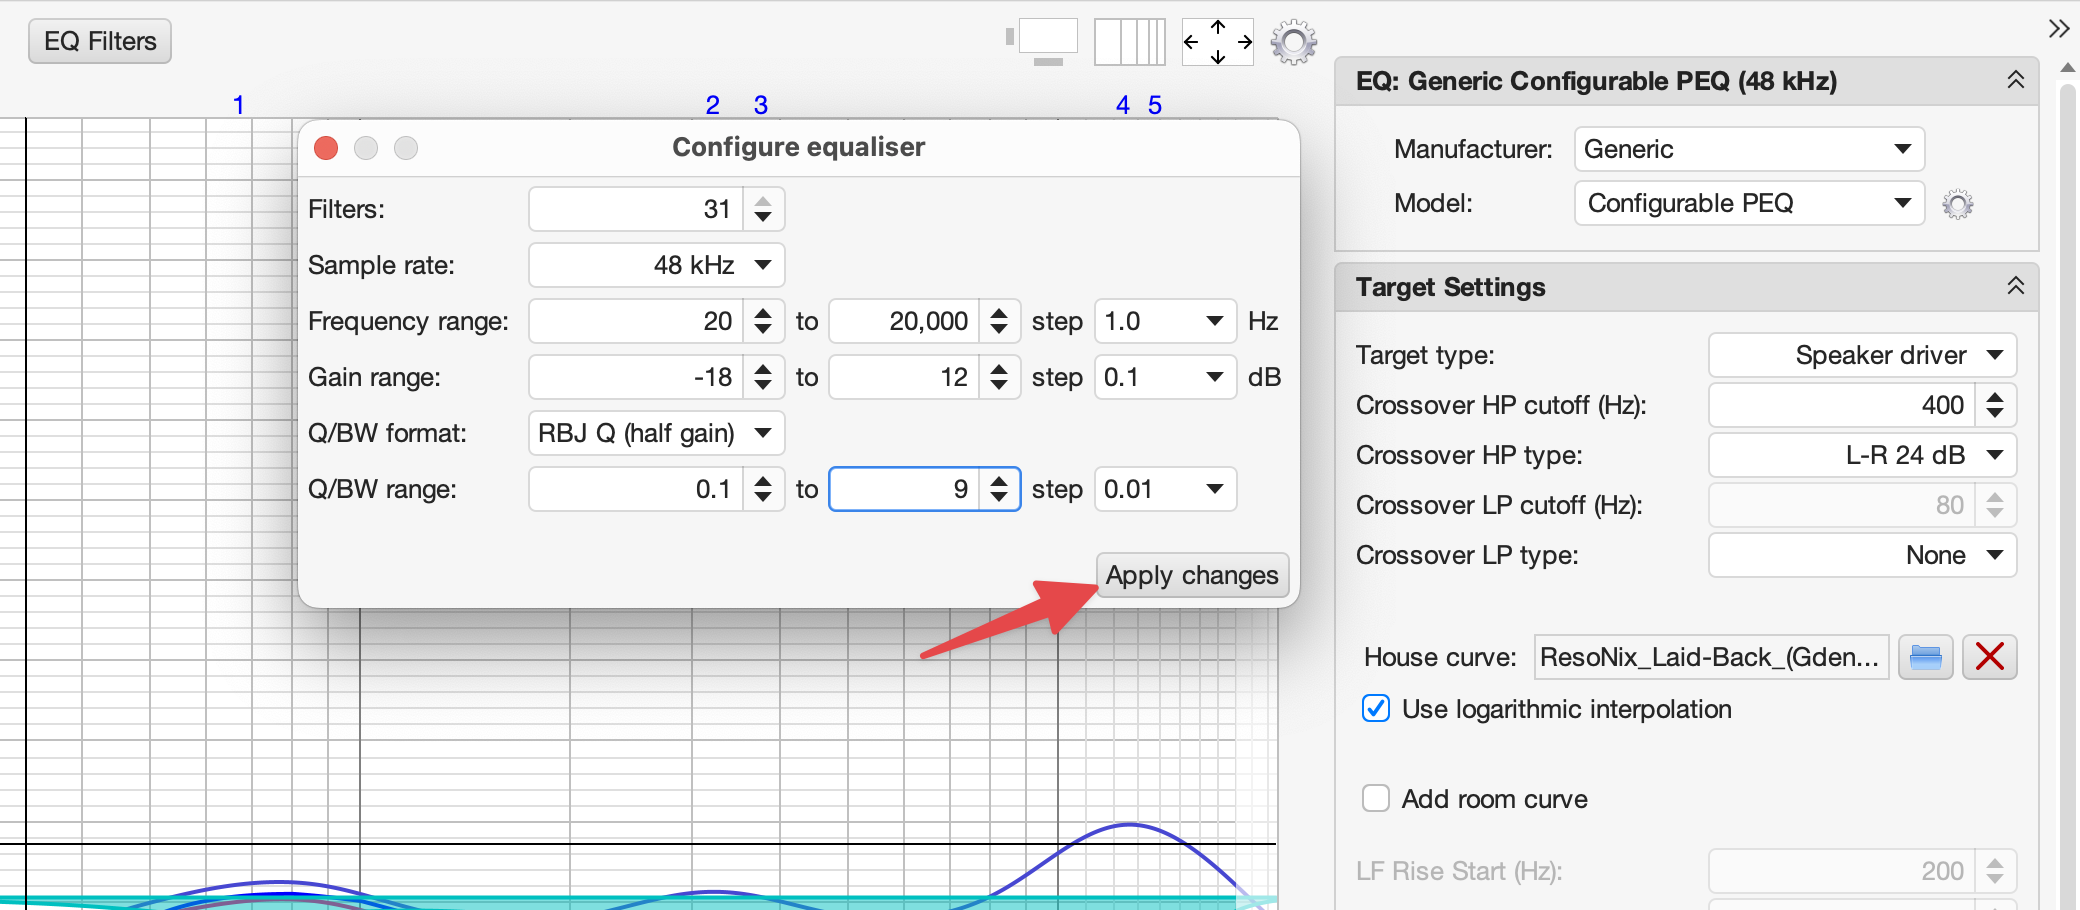Select filter marker 1 above graph
Screen dimensions: 2080x910
coord(238,105)
